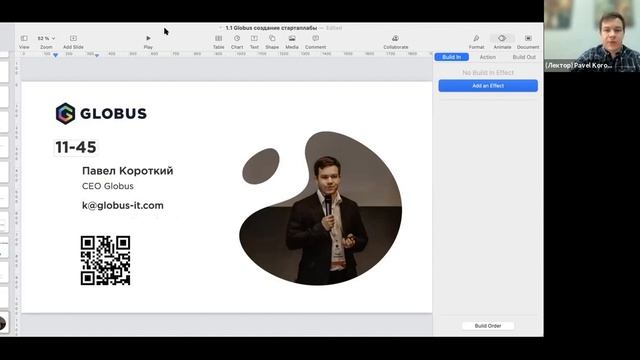Image resolution: width=640 pixels, height=360 pixels.
Task: Select the bottom slide thumbnail in navigator
Action: 3,323
